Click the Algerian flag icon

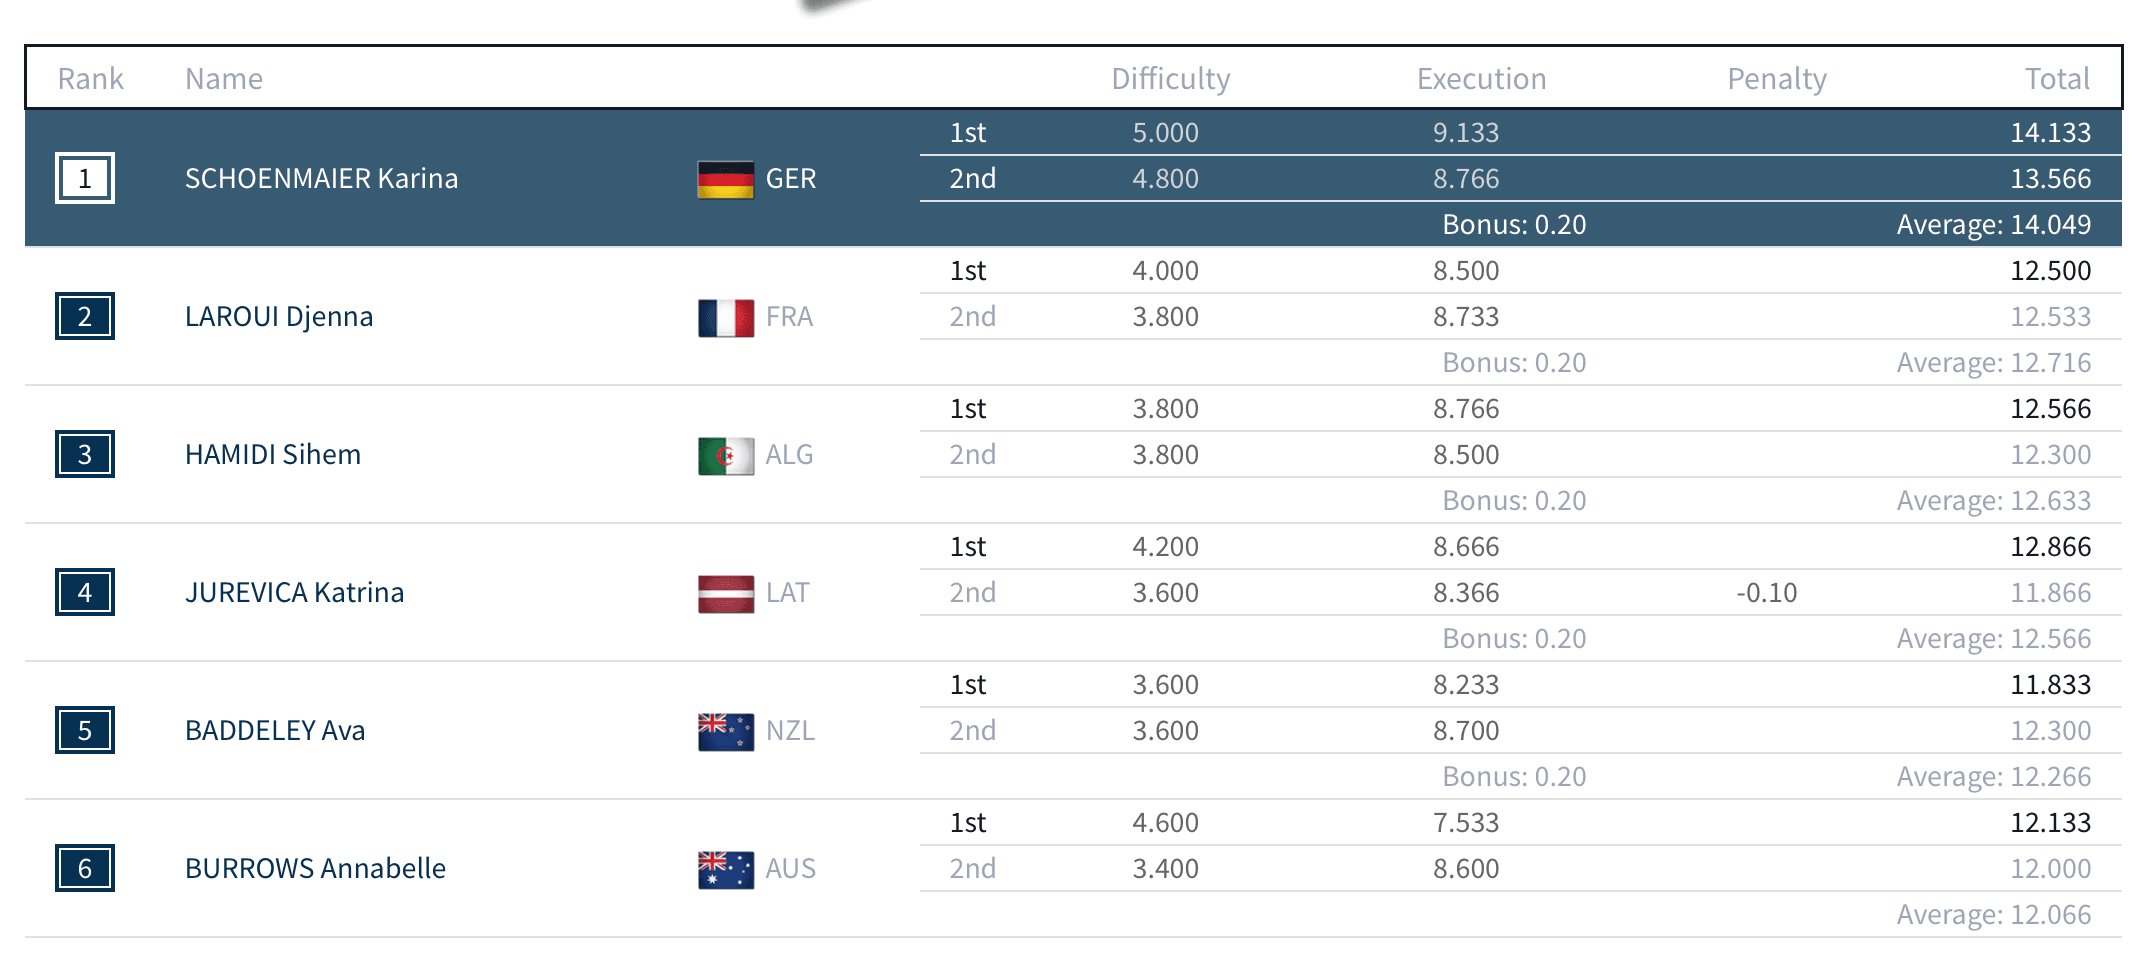726,456
